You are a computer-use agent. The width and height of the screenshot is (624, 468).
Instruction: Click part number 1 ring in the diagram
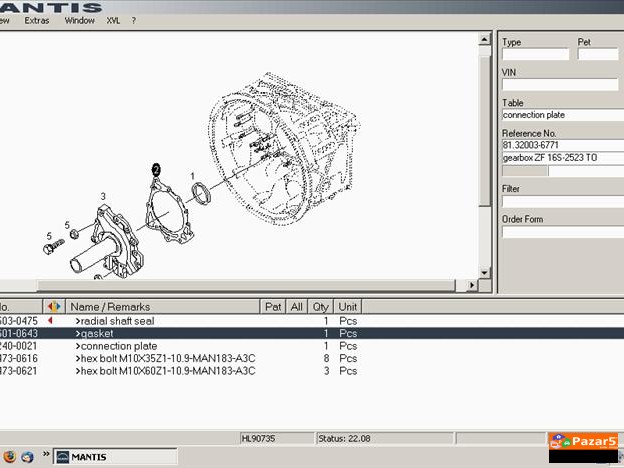tap(200, 193)
